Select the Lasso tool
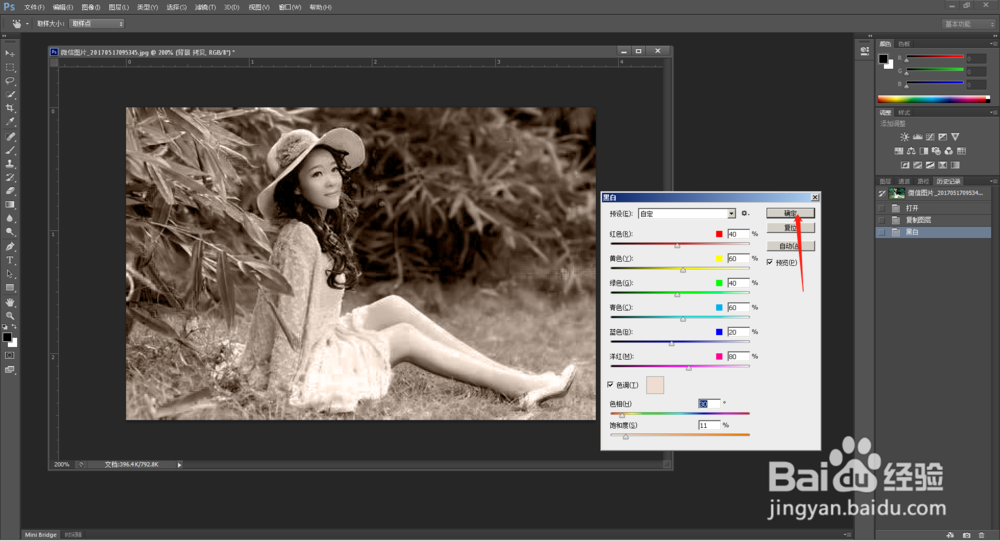 click(10, 80)
